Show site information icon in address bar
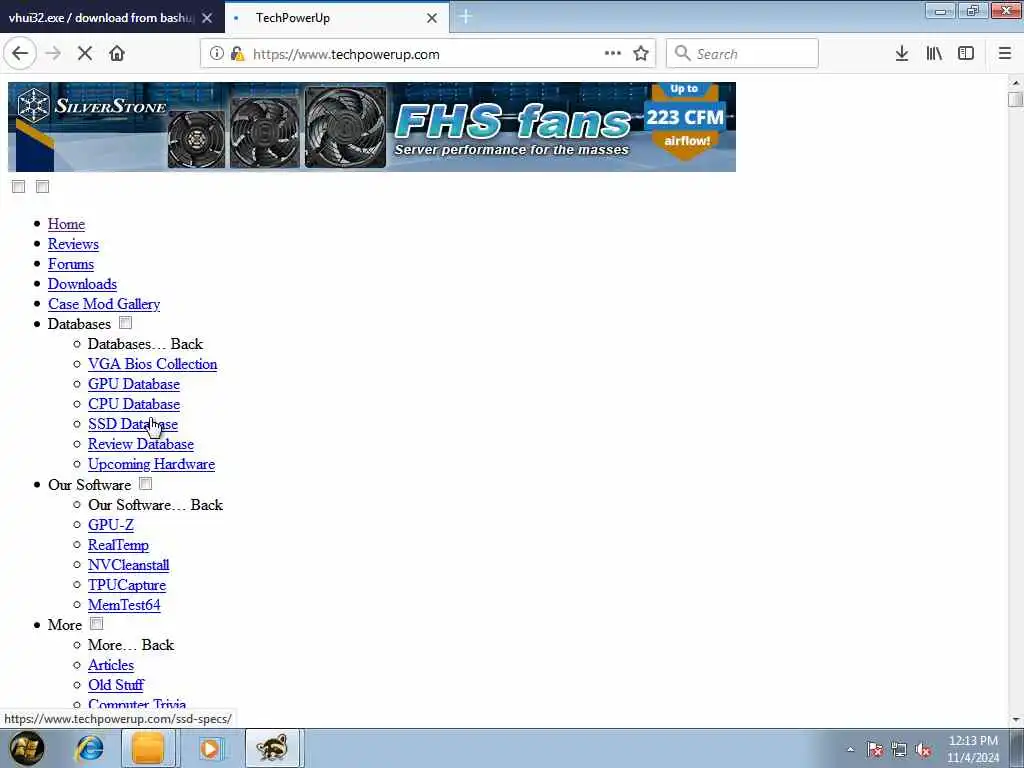The image size is (1024, 768). point(216,54)
